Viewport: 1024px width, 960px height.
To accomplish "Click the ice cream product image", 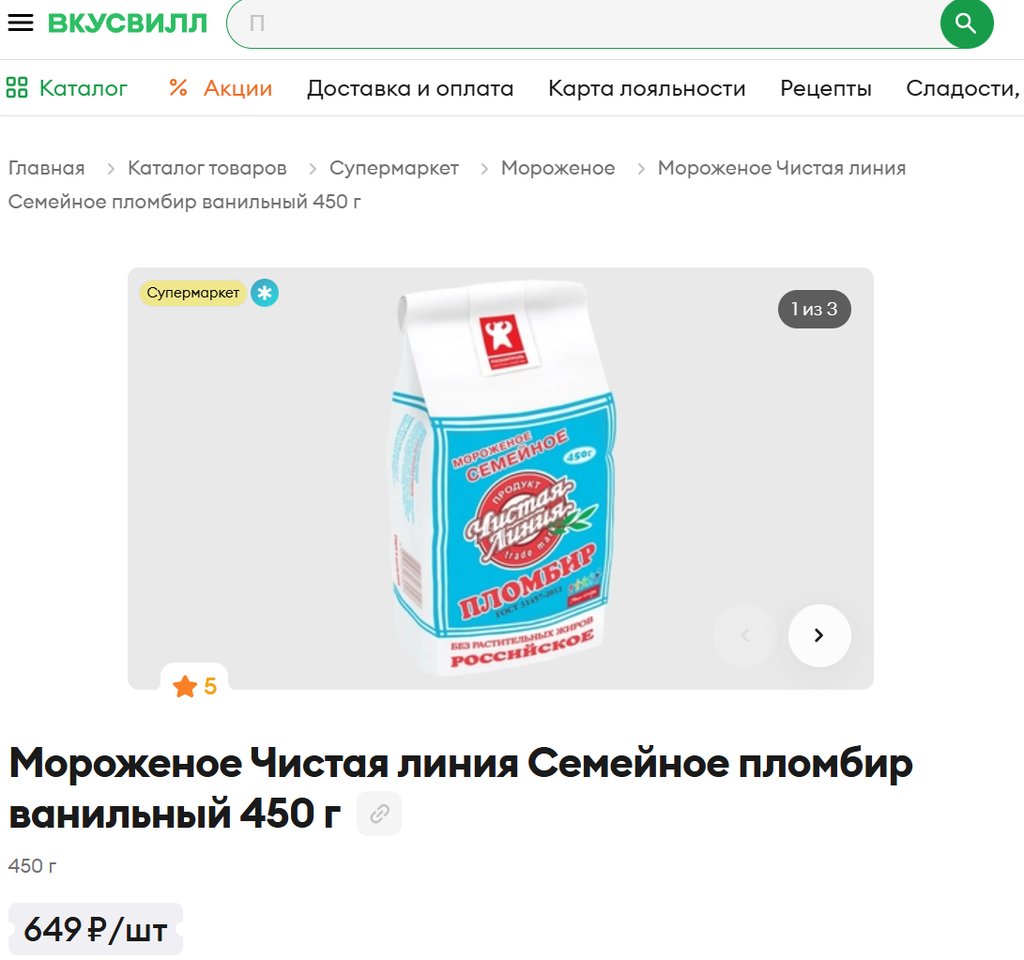I will click(x=503, y=478).
